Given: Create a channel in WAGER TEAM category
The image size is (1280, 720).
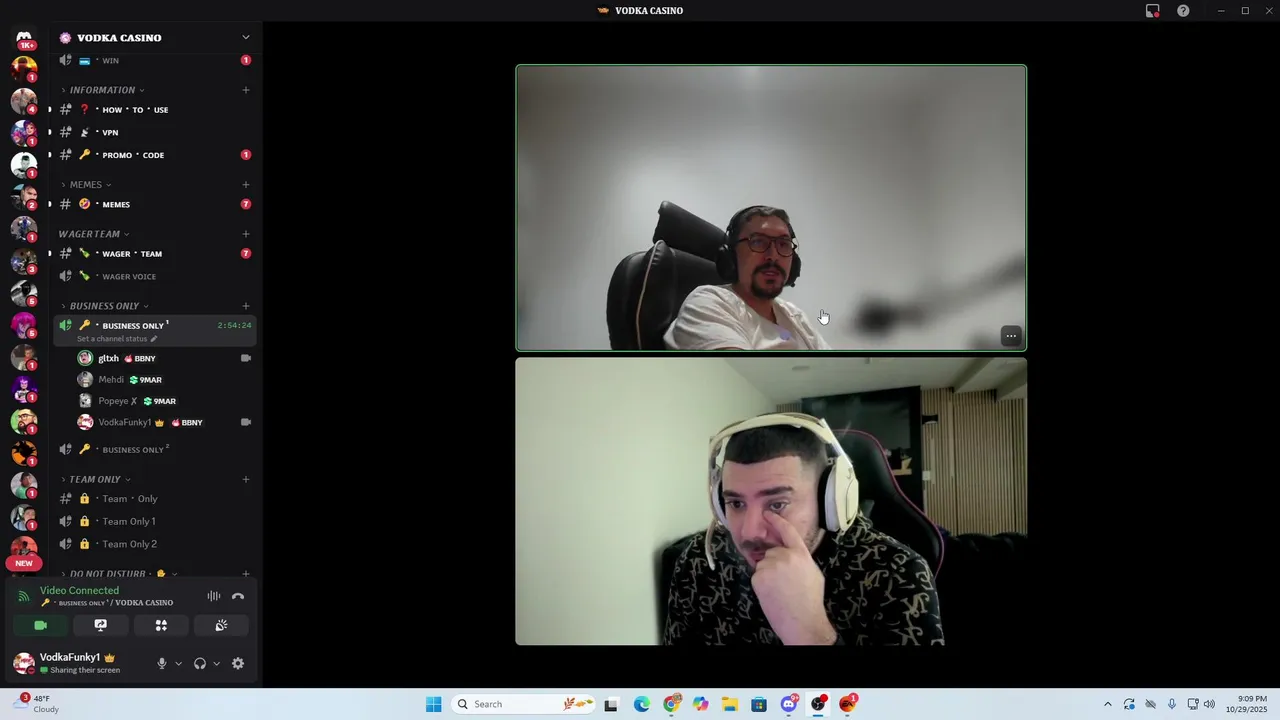Looking at the screenshot, I should (246, 234).
